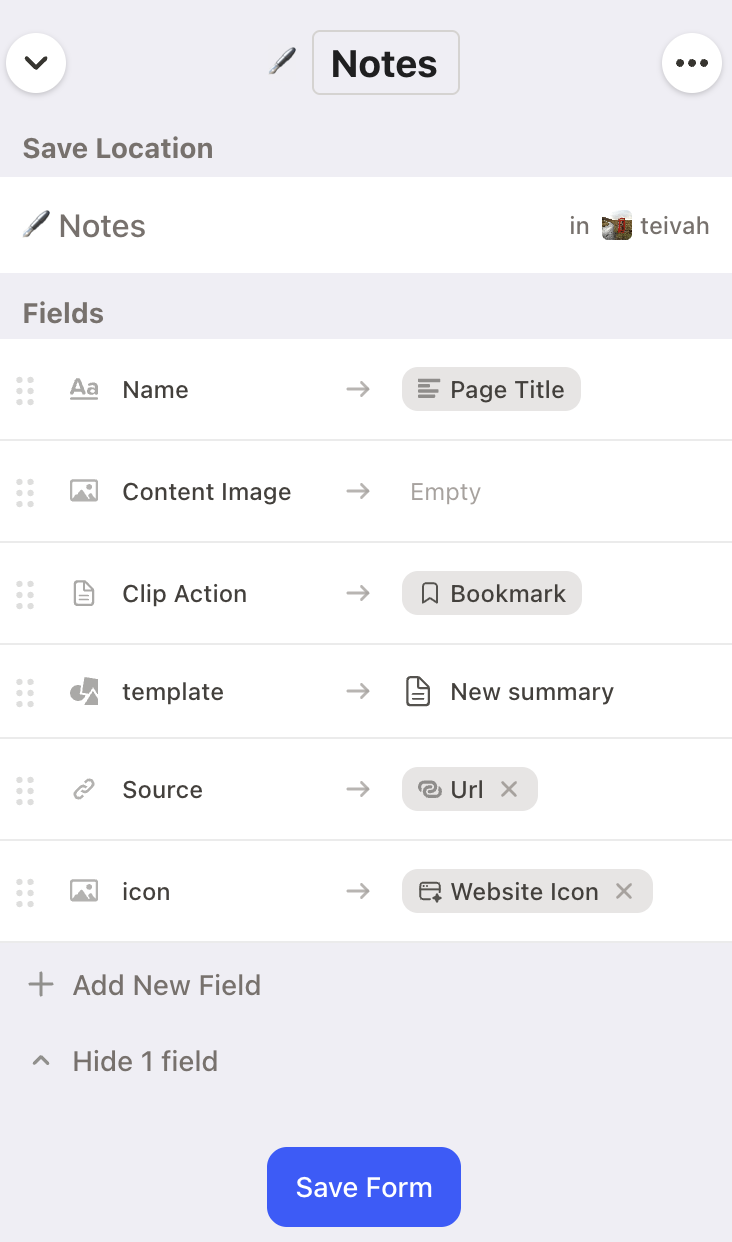This screenshot has width=732, height=1242.
Task: Click the link icon beside Source field
Action: coord(84,790)
